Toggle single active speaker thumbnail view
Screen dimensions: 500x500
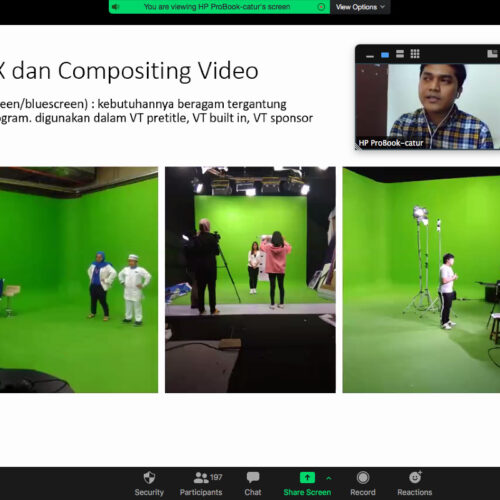pos(385,55)
